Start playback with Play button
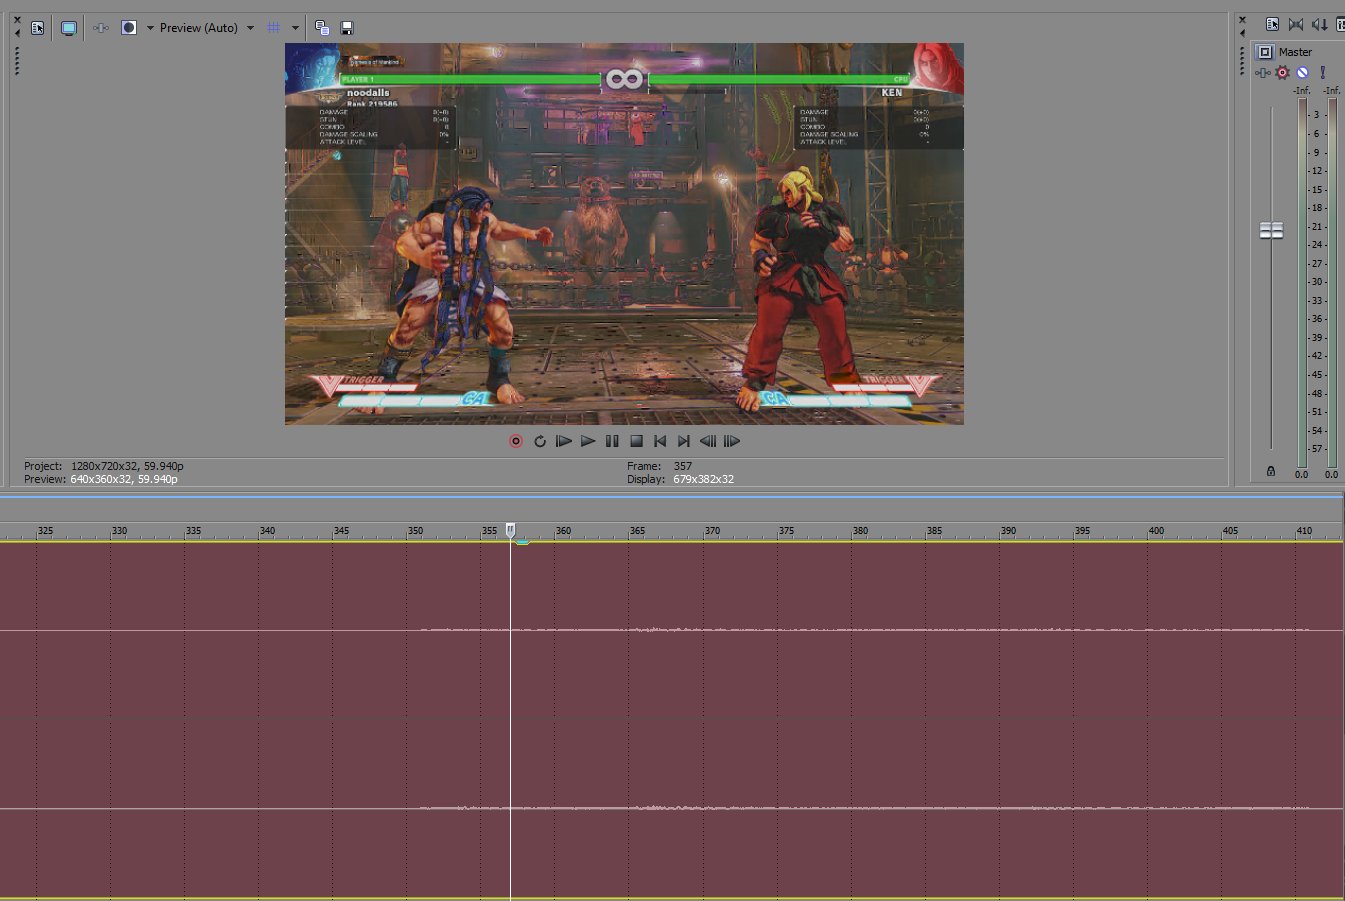The width and height of the screenshot is (1345, 901). 588,441
